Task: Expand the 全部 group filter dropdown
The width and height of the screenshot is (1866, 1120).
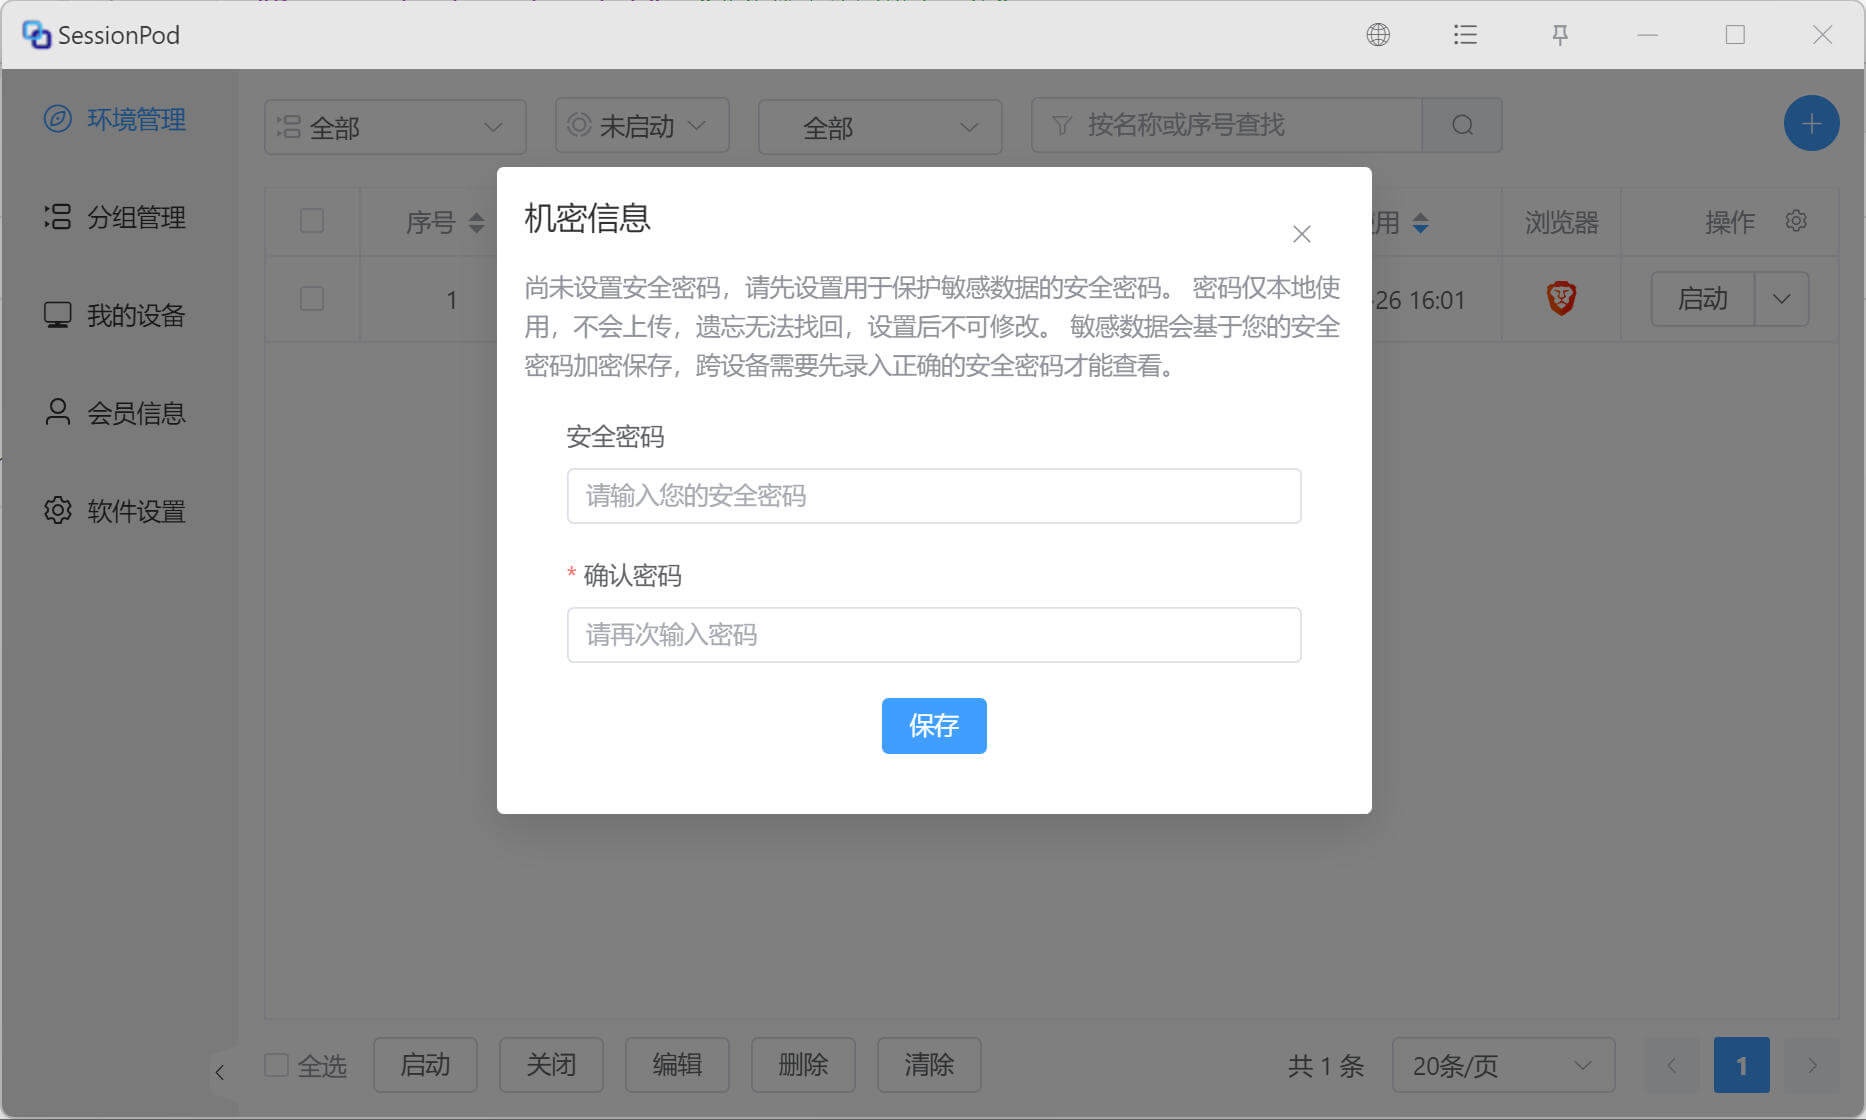Action: click(395, 127)
